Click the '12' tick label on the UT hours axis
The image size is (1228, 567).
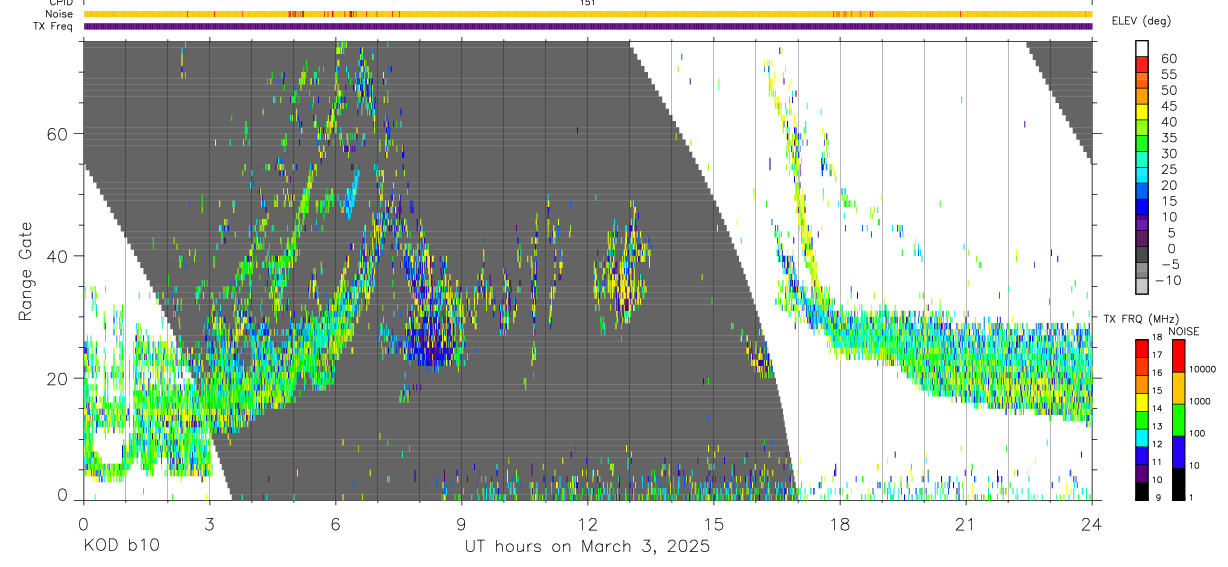(587, 524)
